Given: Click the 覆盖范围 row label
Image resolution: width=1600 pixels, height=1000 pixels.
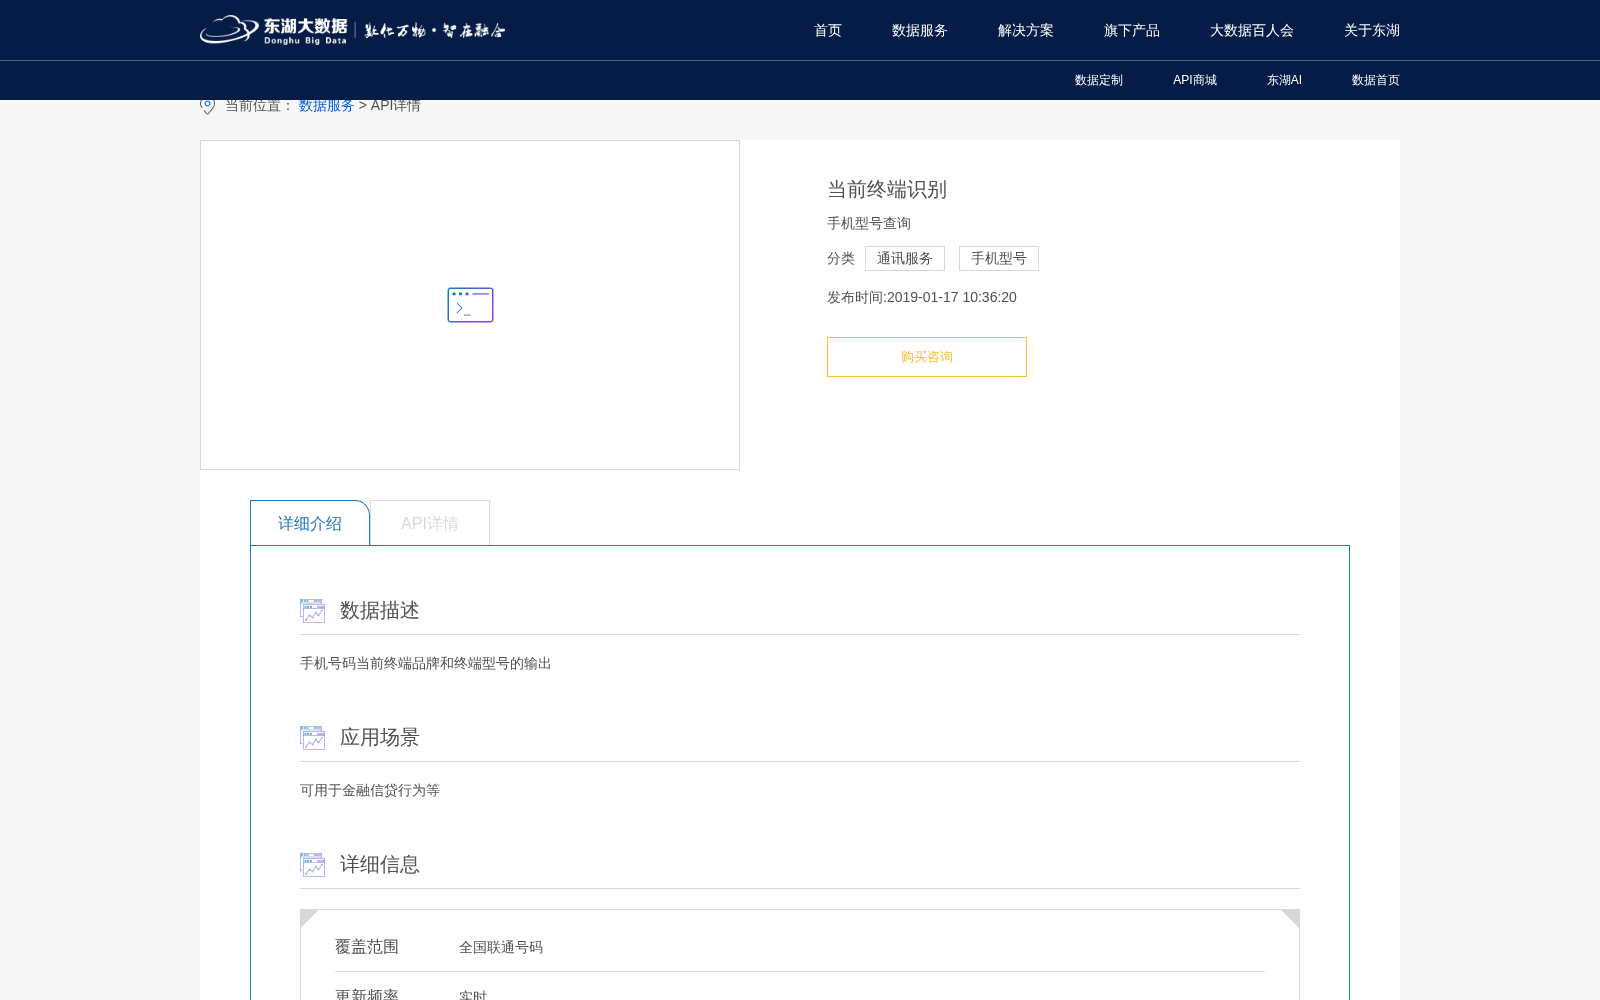Looking at the screenshot, I should [x=367, y=946].
